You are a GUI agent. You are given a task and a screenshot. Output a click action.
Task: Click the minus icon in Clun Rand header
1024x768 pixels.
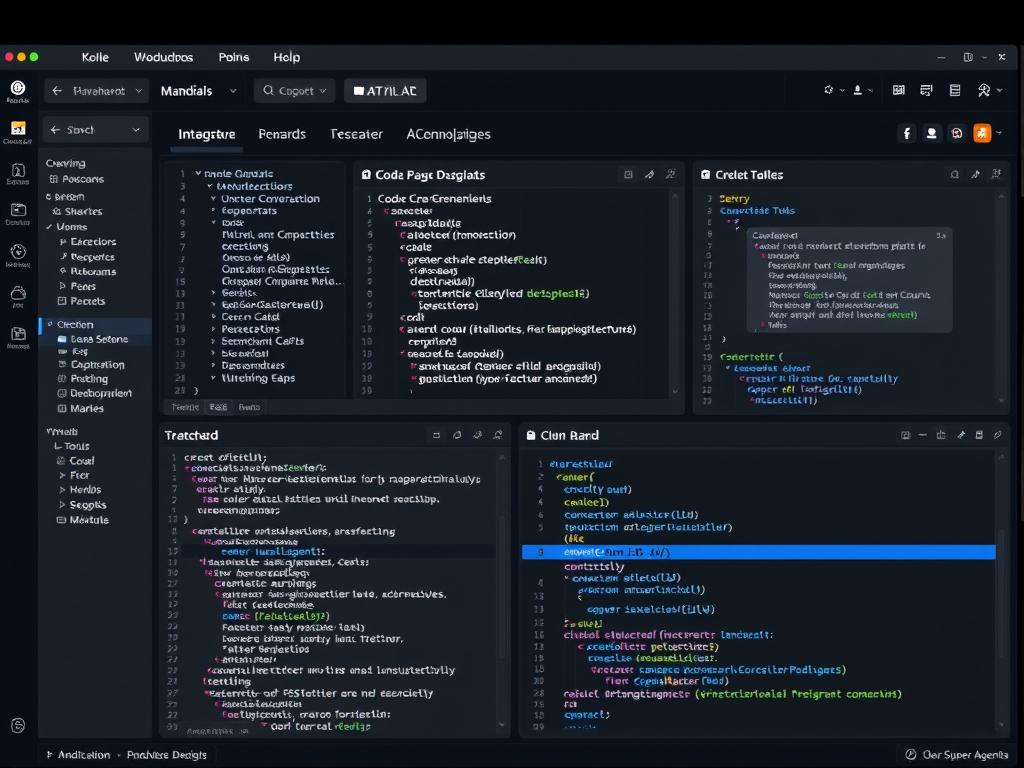pyautogui.click(x=922, y=435)
